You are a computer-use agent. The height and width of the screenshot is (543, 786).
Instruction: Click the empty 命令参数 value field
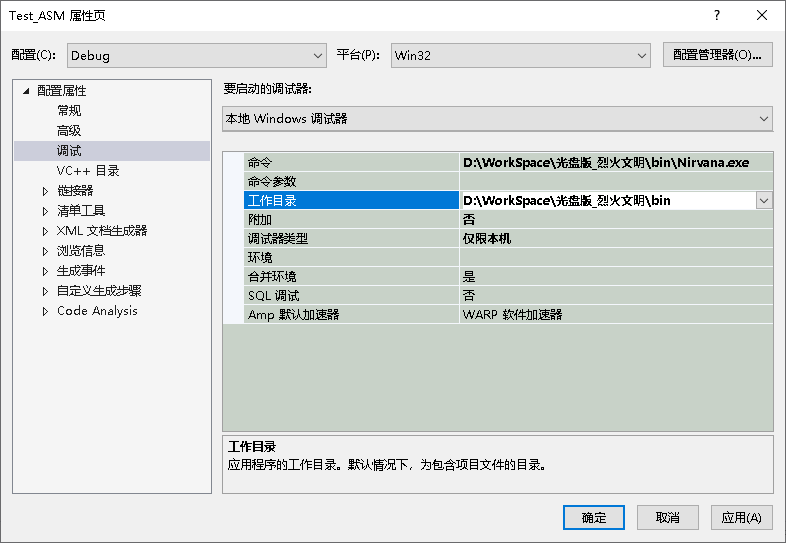tap(616, 182)
